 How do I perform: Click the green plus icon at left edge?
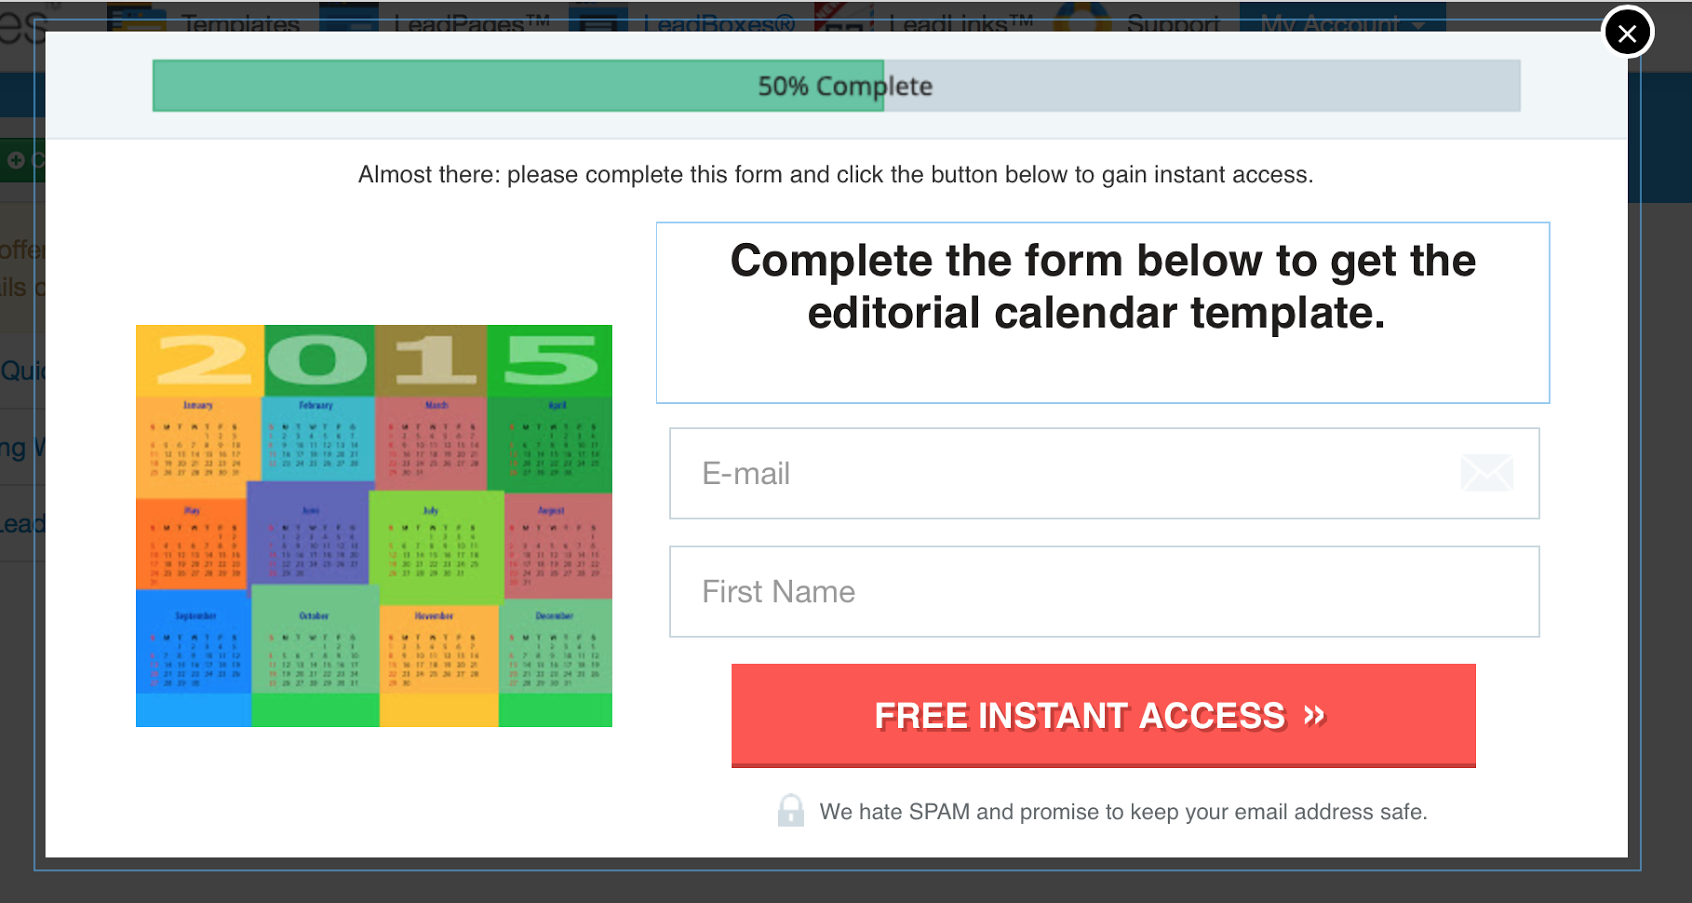tap(15, 160)
